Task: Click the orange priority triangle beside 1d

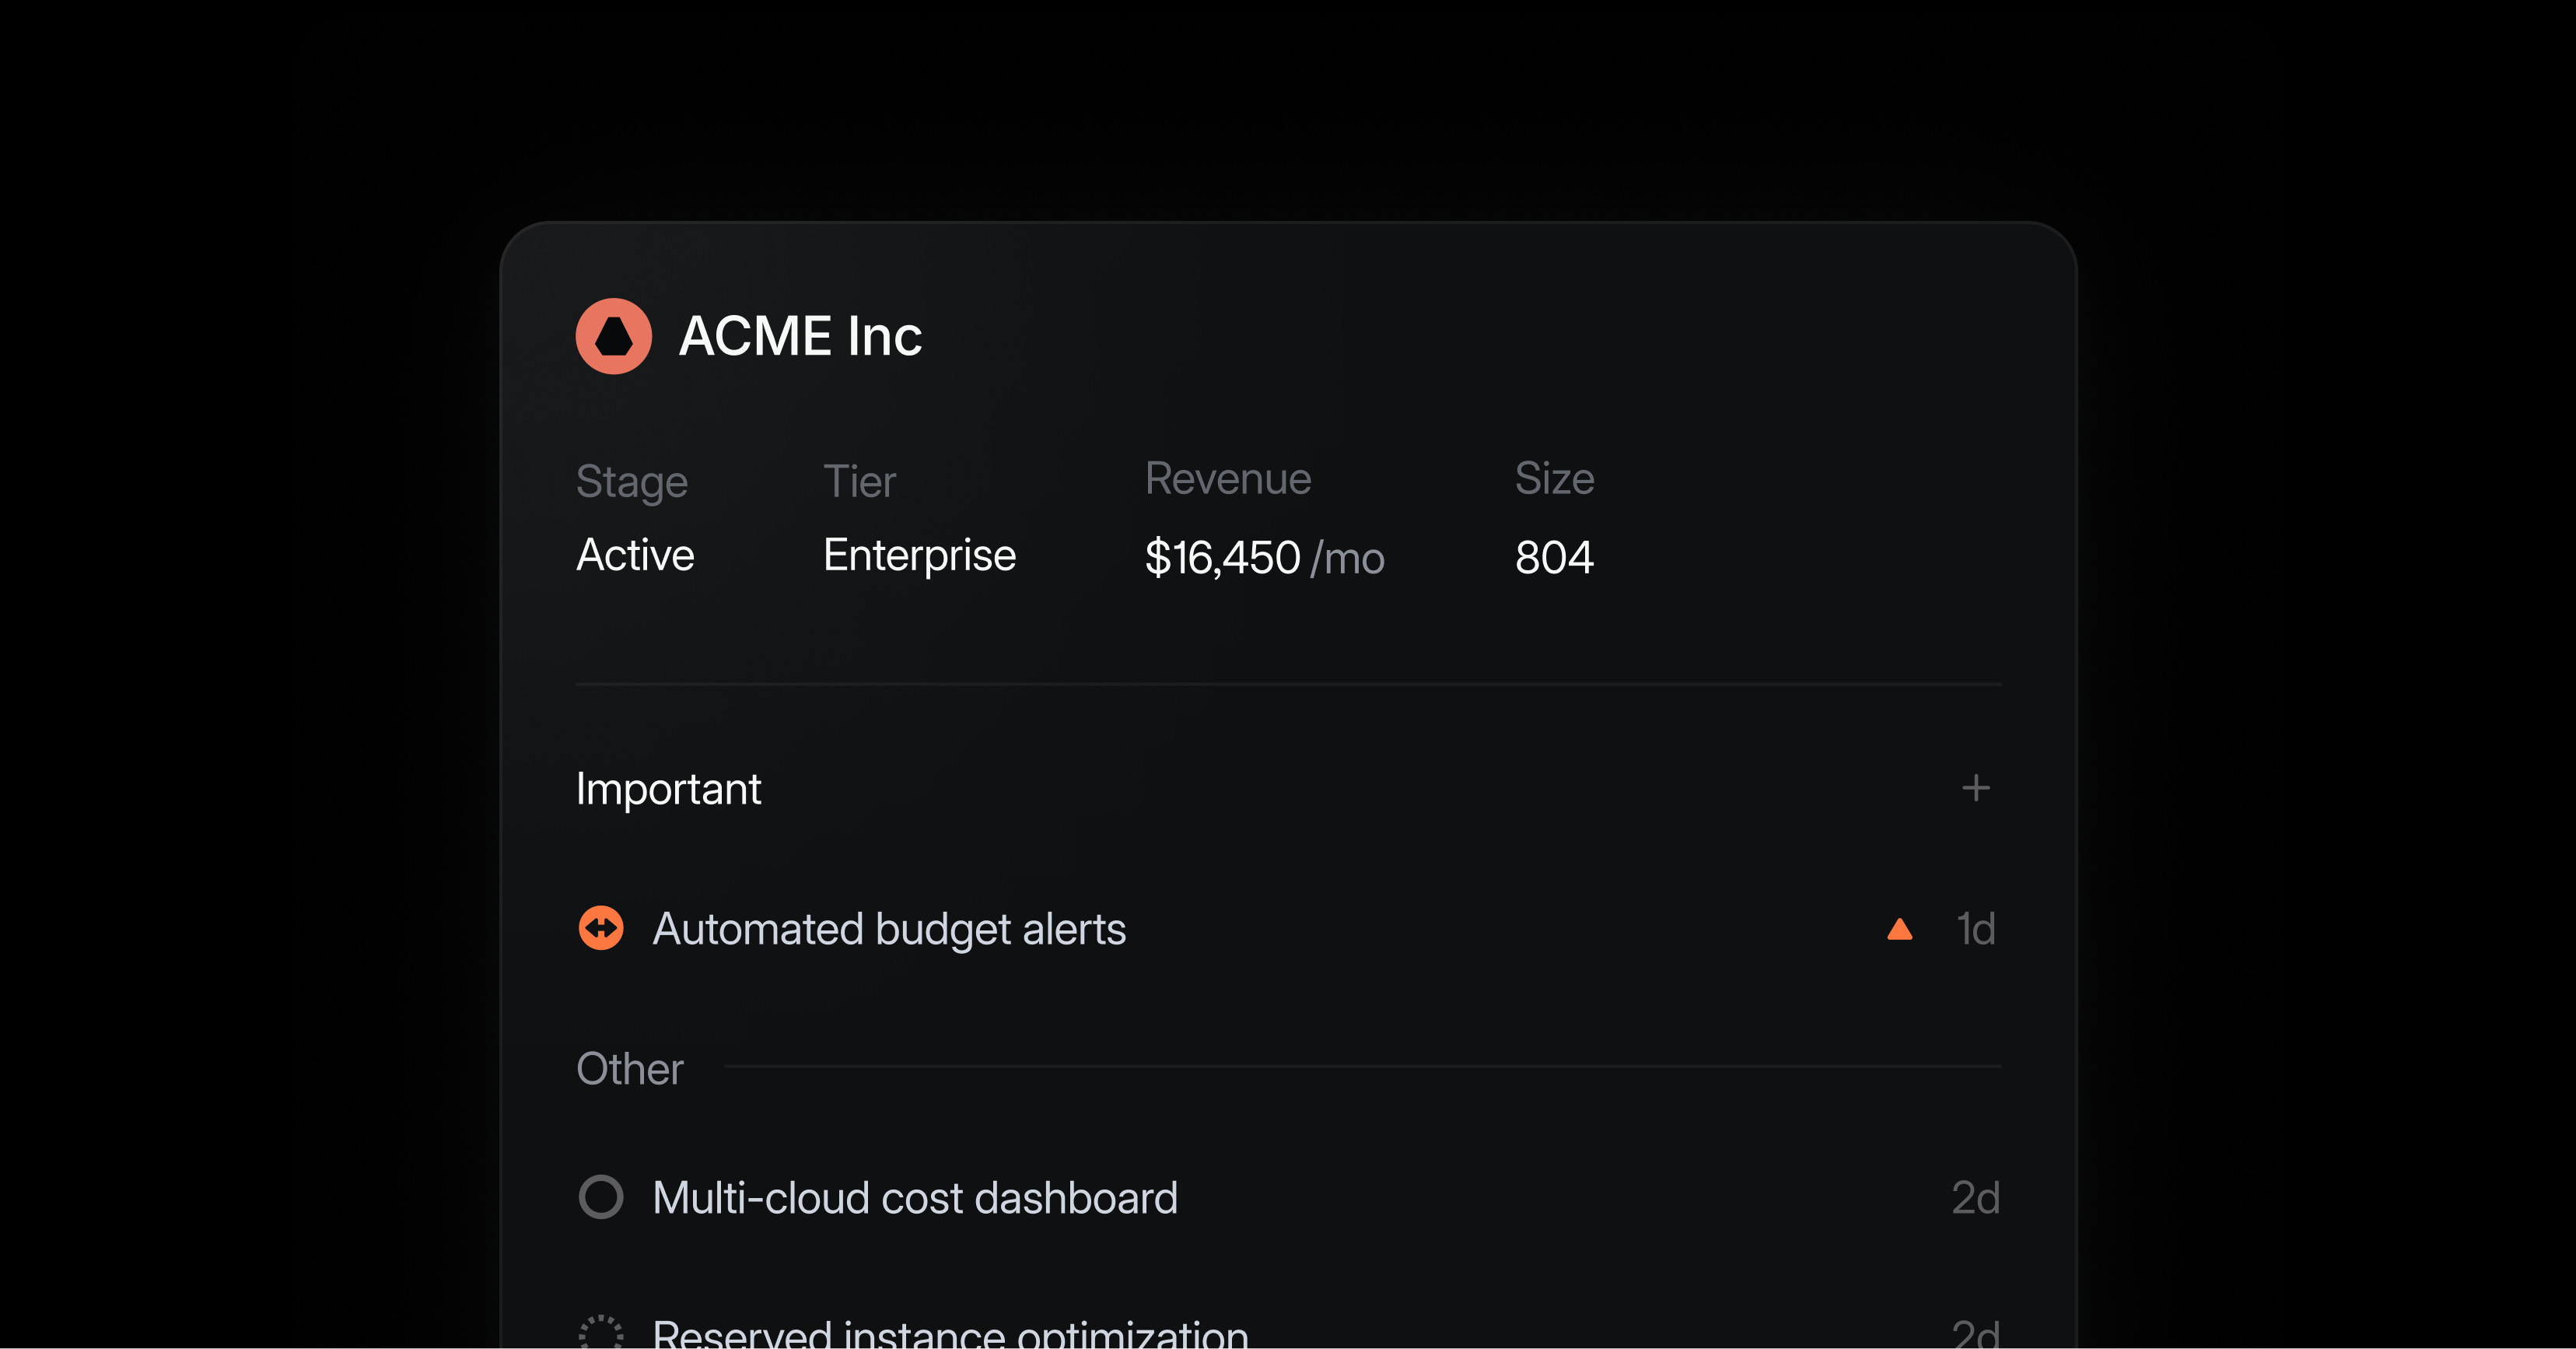Action: (x=1899, y=930)
